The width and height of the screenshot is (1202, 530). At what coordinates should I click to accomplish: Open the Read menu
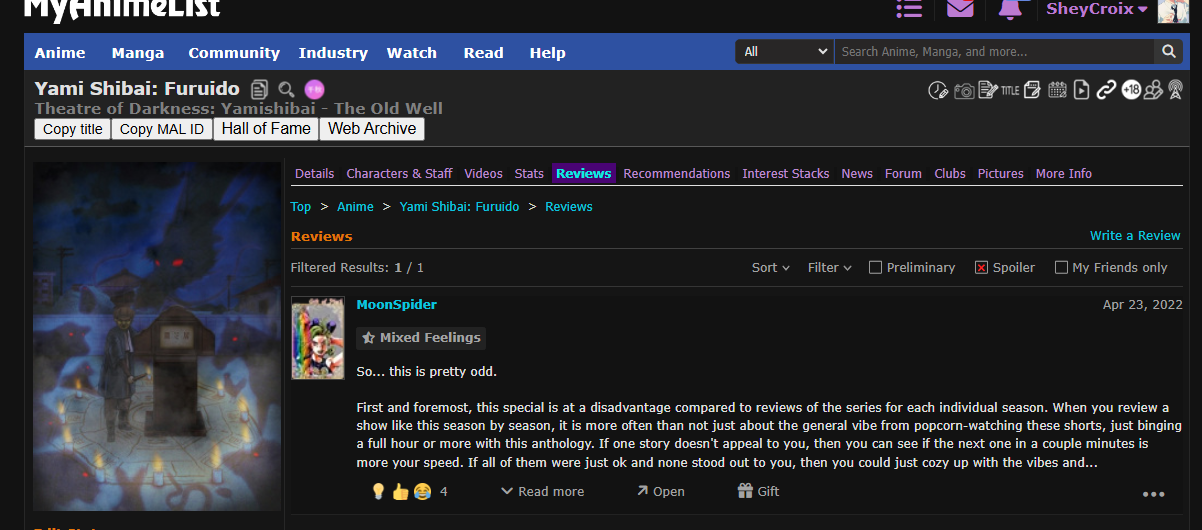coord(484,53)
